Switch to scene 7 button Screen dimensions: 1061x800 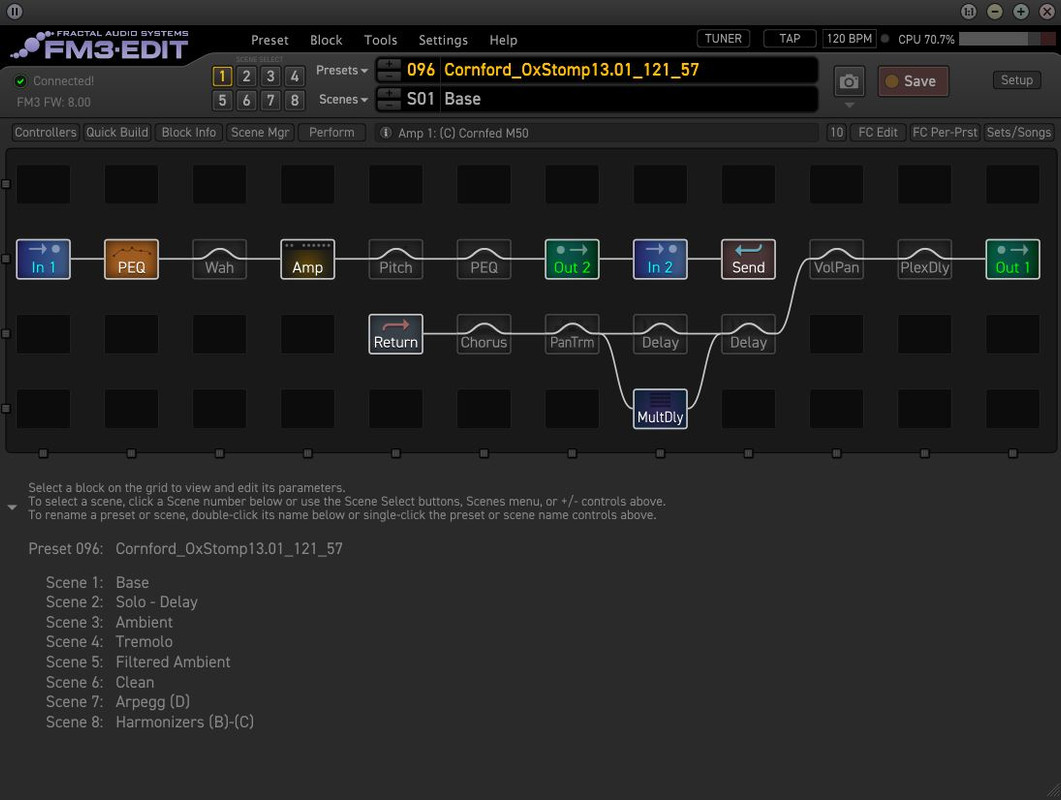point(271,100)
